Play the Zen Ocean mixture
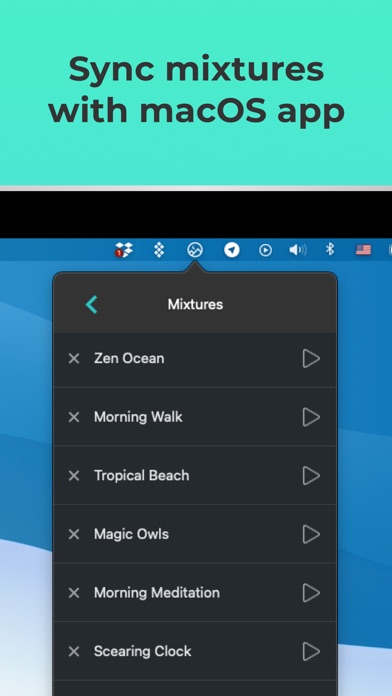Viewport: 392px width, 696px height. coord(311,358)
